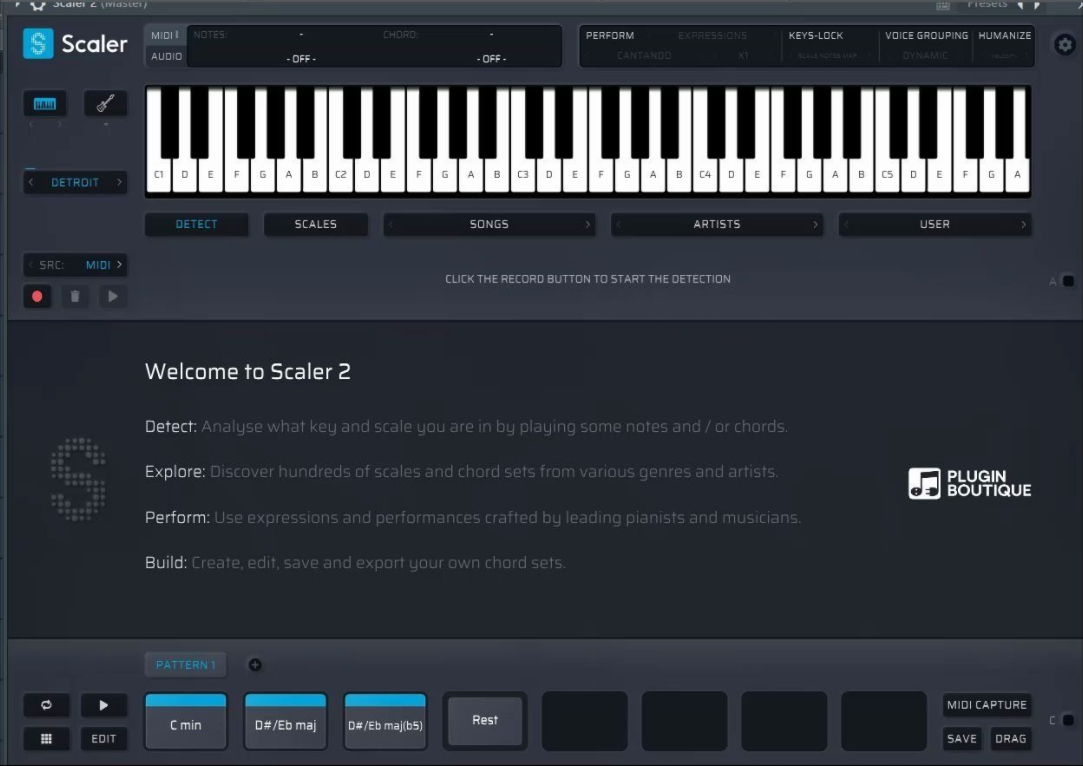The height and width of the screenshot is (766, 1083).
Task: Enable the MIDI input mode
Action: pyautogui.click(x=165, y=33)
